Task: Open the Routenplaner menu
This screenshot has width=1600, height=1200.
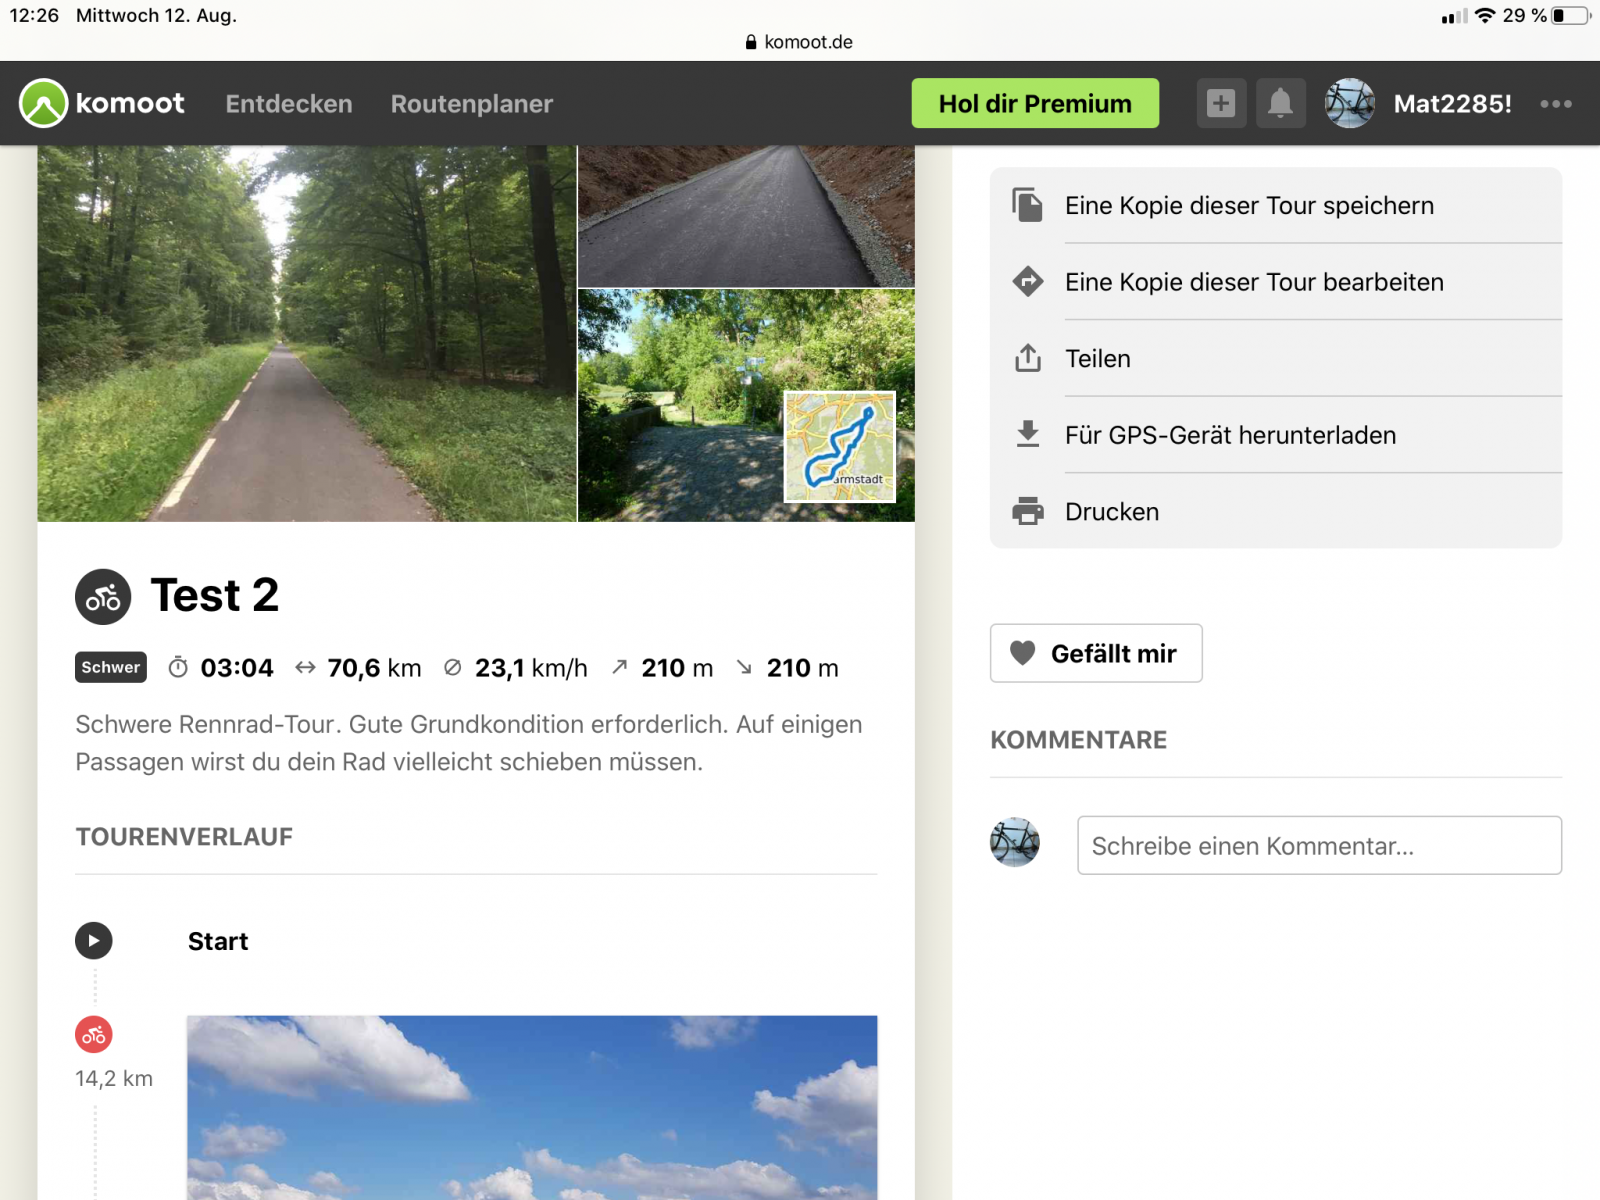Action: pyautogui.click(x=471, y=104)
